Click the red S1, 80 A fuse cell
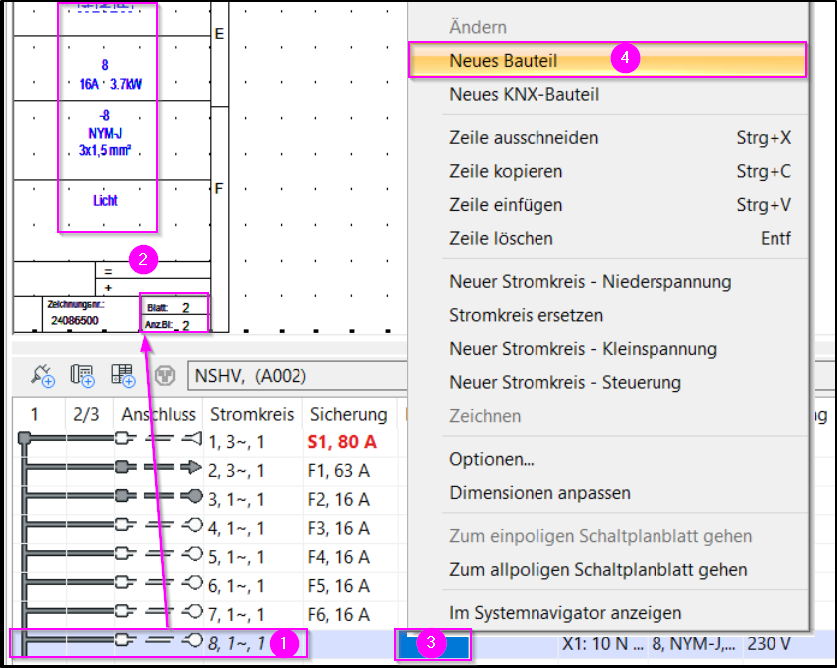837x668 pixels. 342,442
